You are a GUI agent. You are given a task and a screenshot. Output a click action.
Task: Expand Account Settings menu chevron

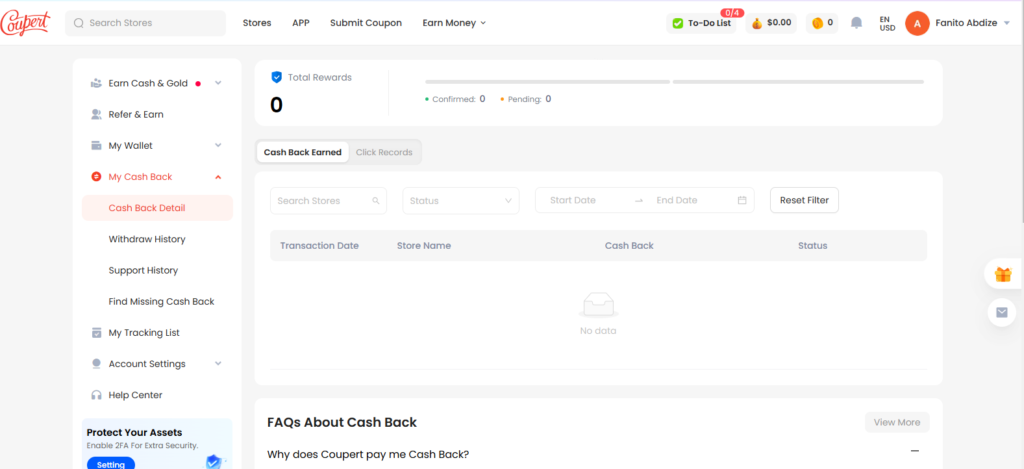[218, 364]
